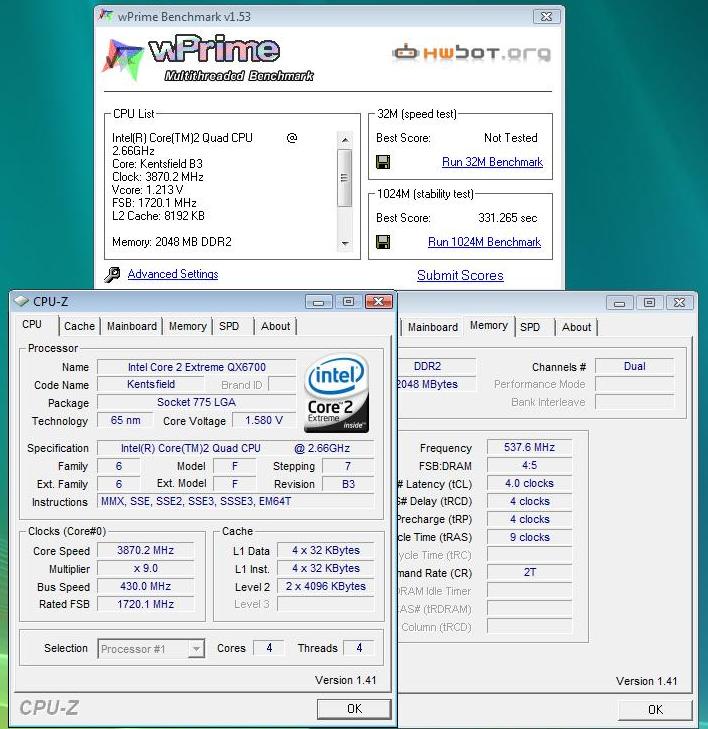The image size is (708, 729).
Task: Click the wPrime logo graphic
Action: pos(208,58)
